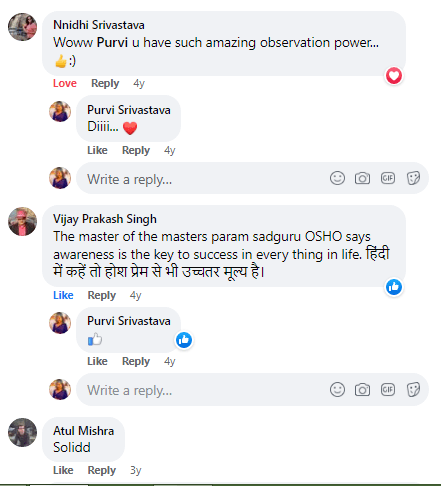The width and height of the screenshot is (441, 486).
Task: Like Atul Mishra's Solidd comment
Action: tap(63, 470)
